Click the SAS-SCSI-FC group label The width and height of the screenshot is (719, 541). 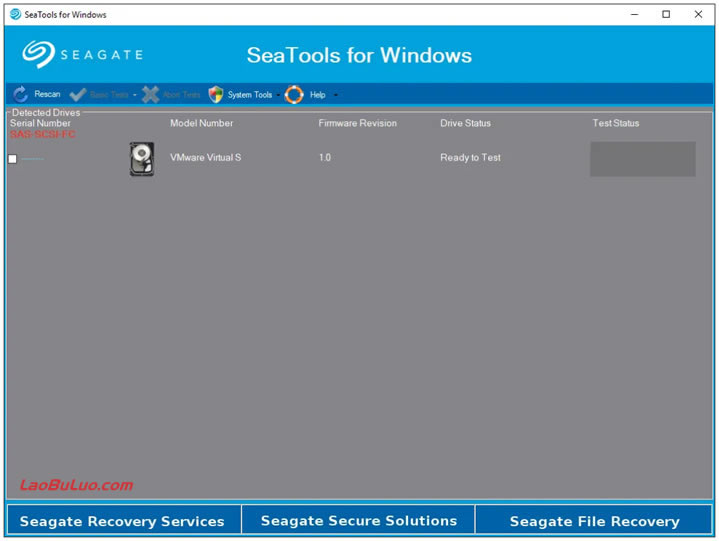[x=43, y=134]
